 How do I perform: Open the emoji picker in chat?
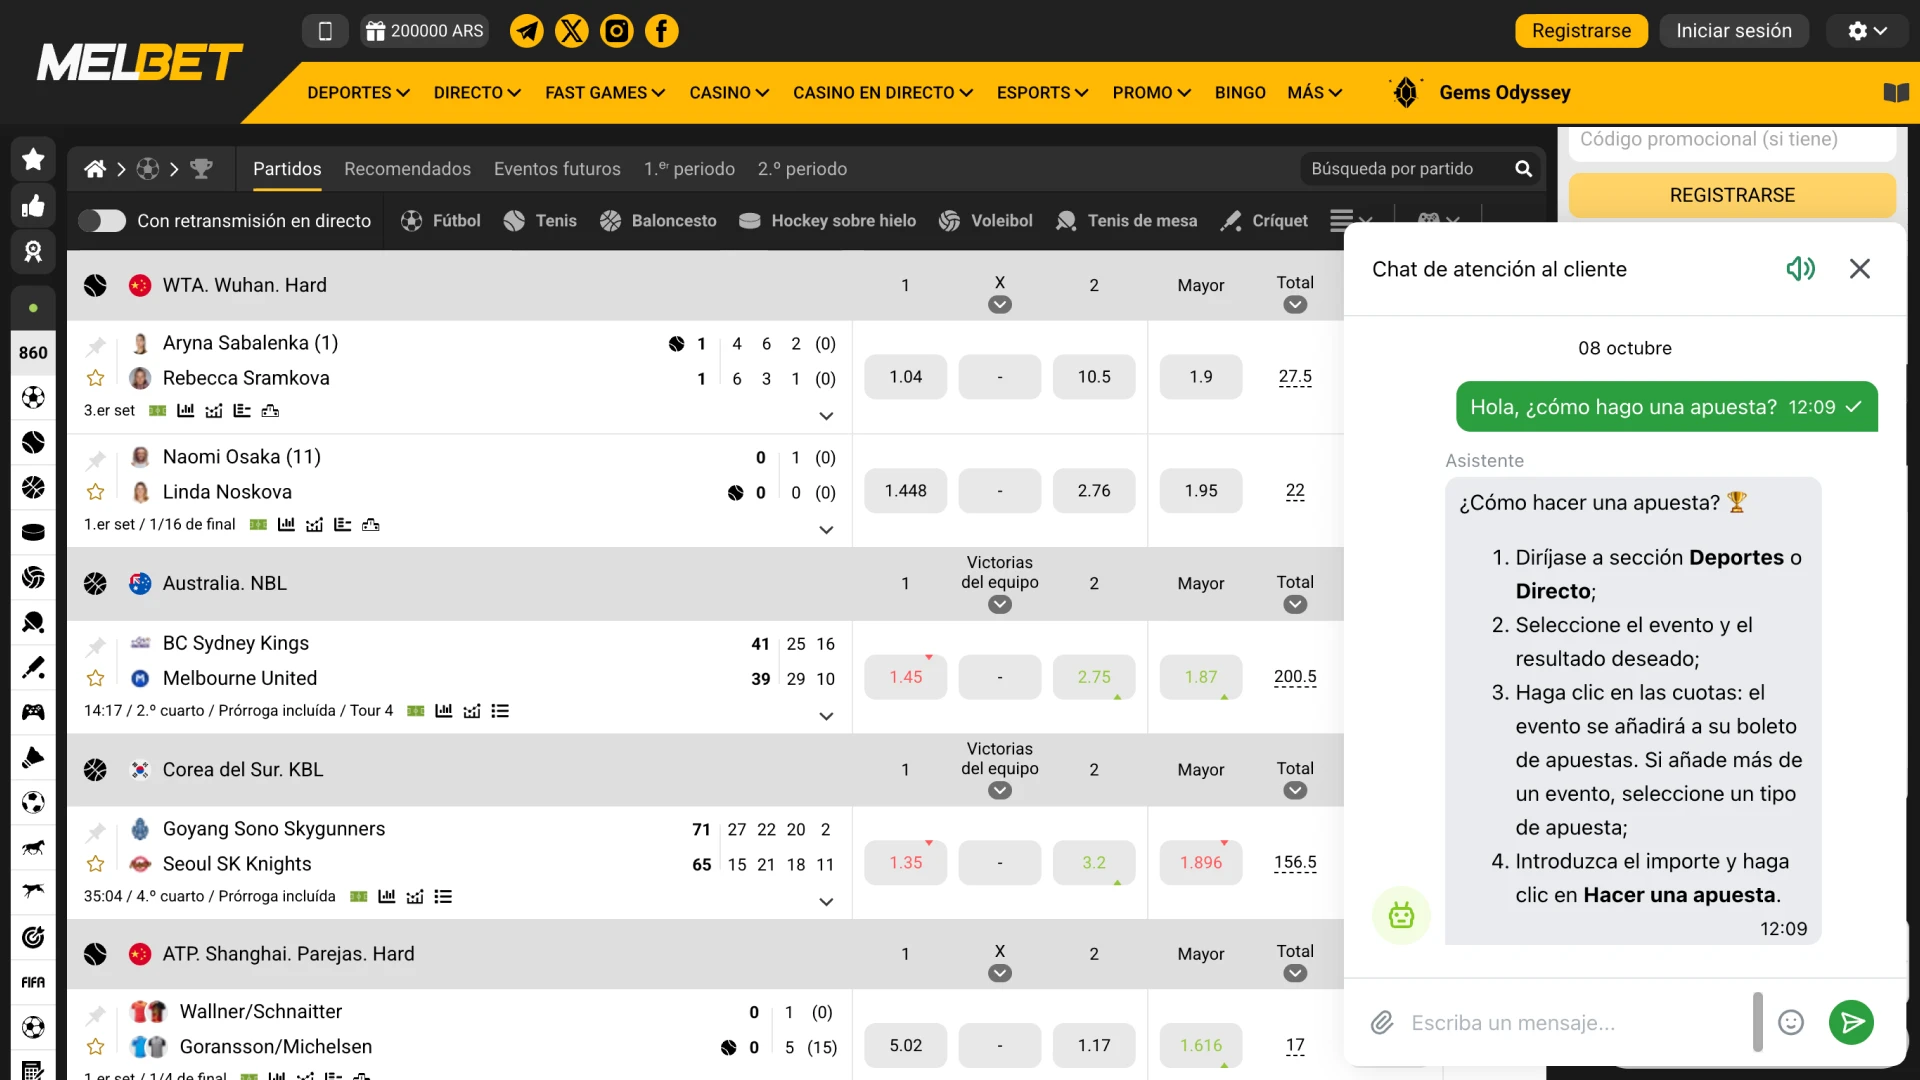pos(1790,1022)
